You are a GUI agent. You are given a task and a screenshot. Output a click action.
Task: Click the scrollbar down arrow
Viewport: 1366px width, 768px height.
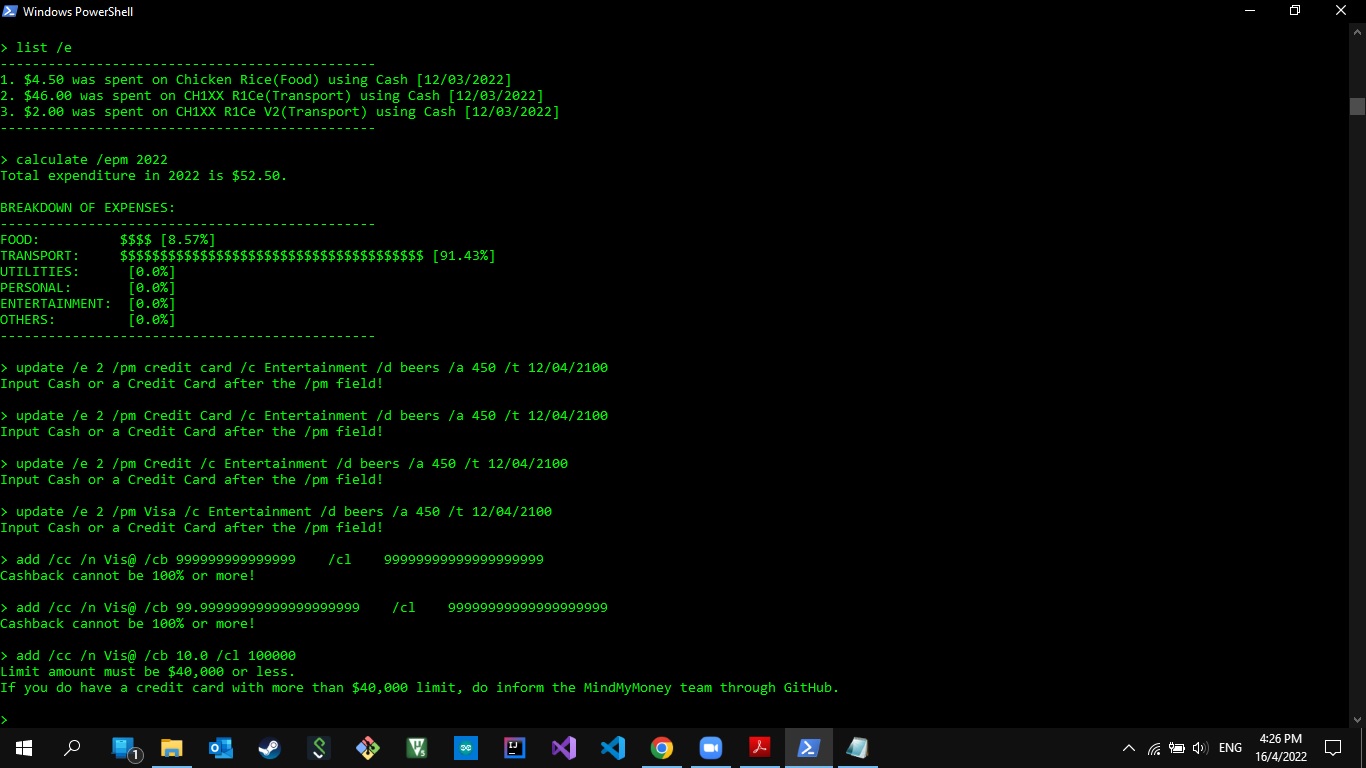(1357, 719)
